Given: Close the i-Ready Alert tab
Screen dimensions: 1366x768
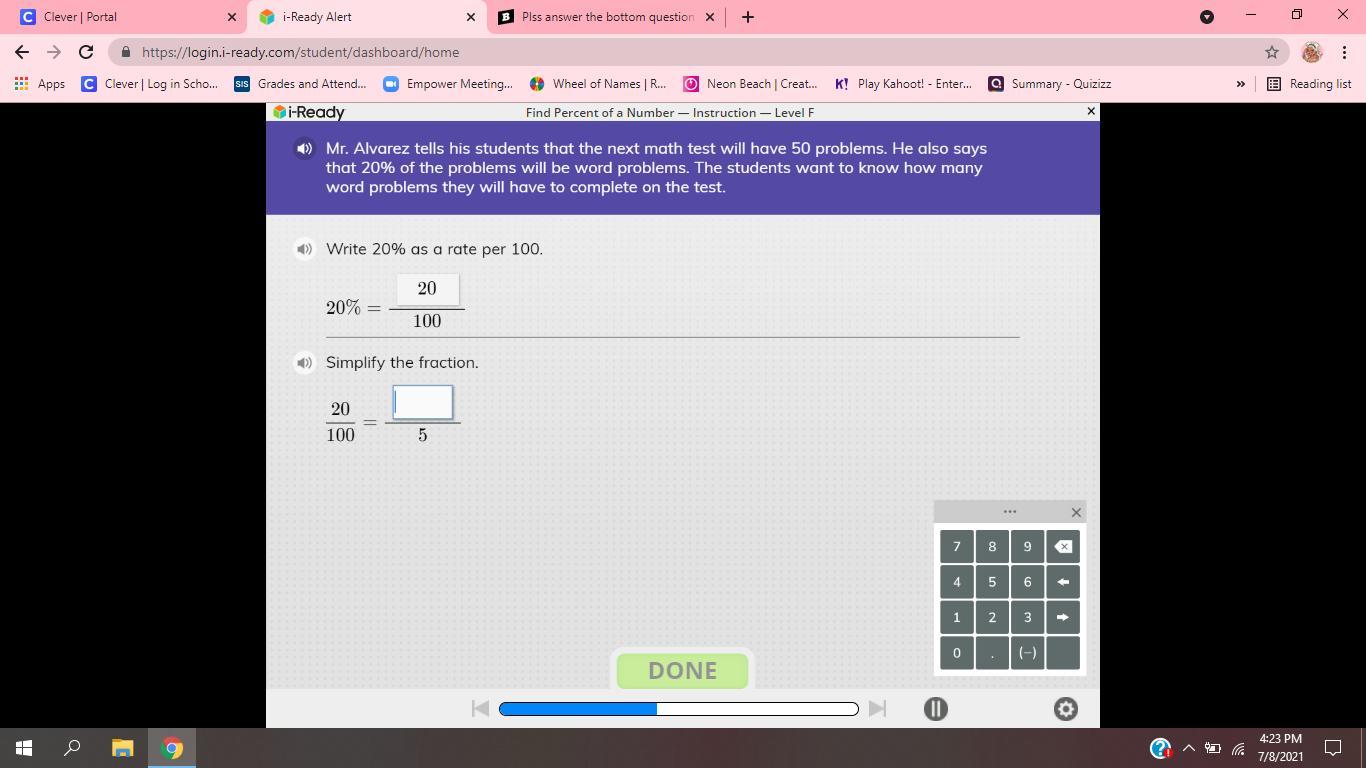Looking at the screenshot, I should pos(471,17).
